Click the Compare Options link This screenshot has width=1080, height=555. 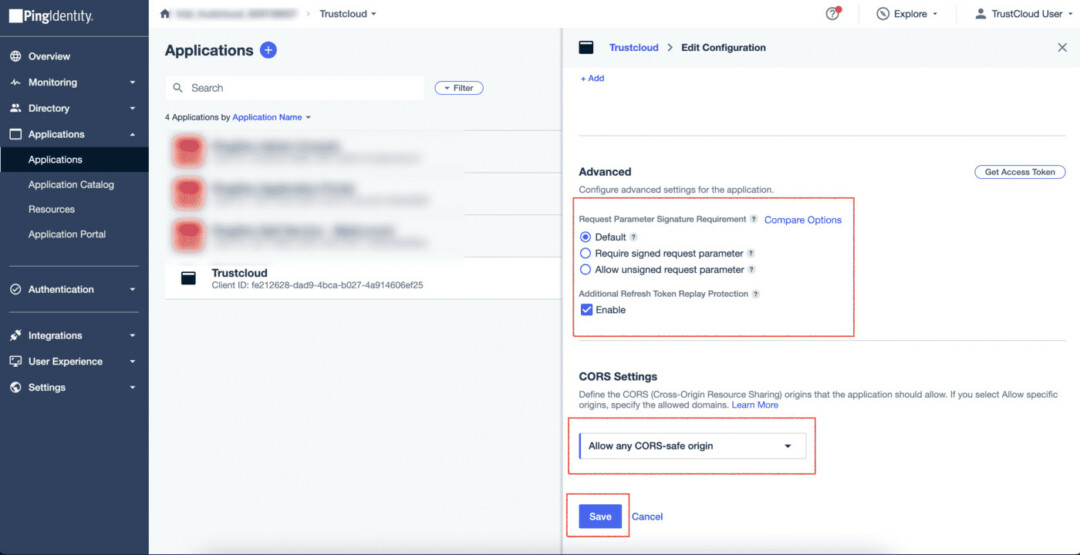coord(803,220)
